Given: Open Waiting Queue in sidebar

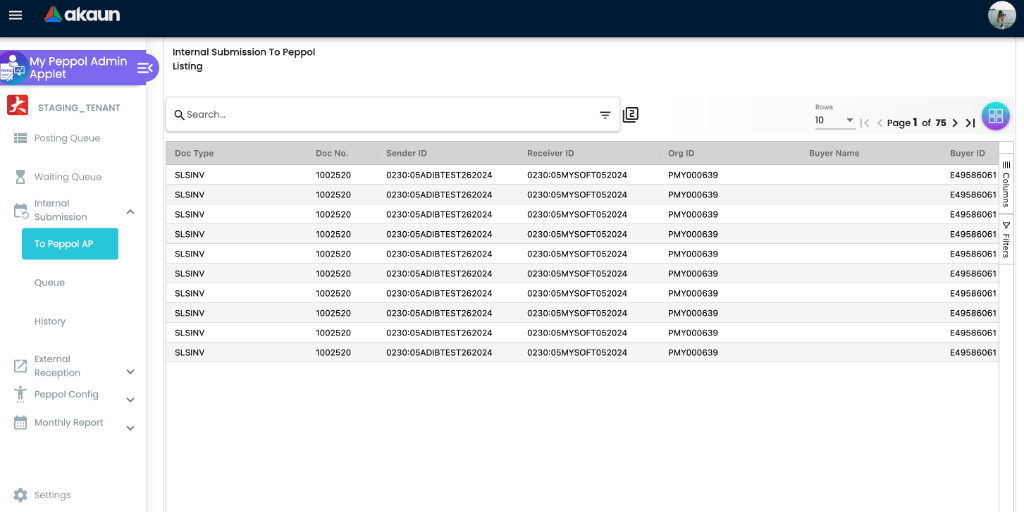Looking at the screenshot, I should click(68, 177).
